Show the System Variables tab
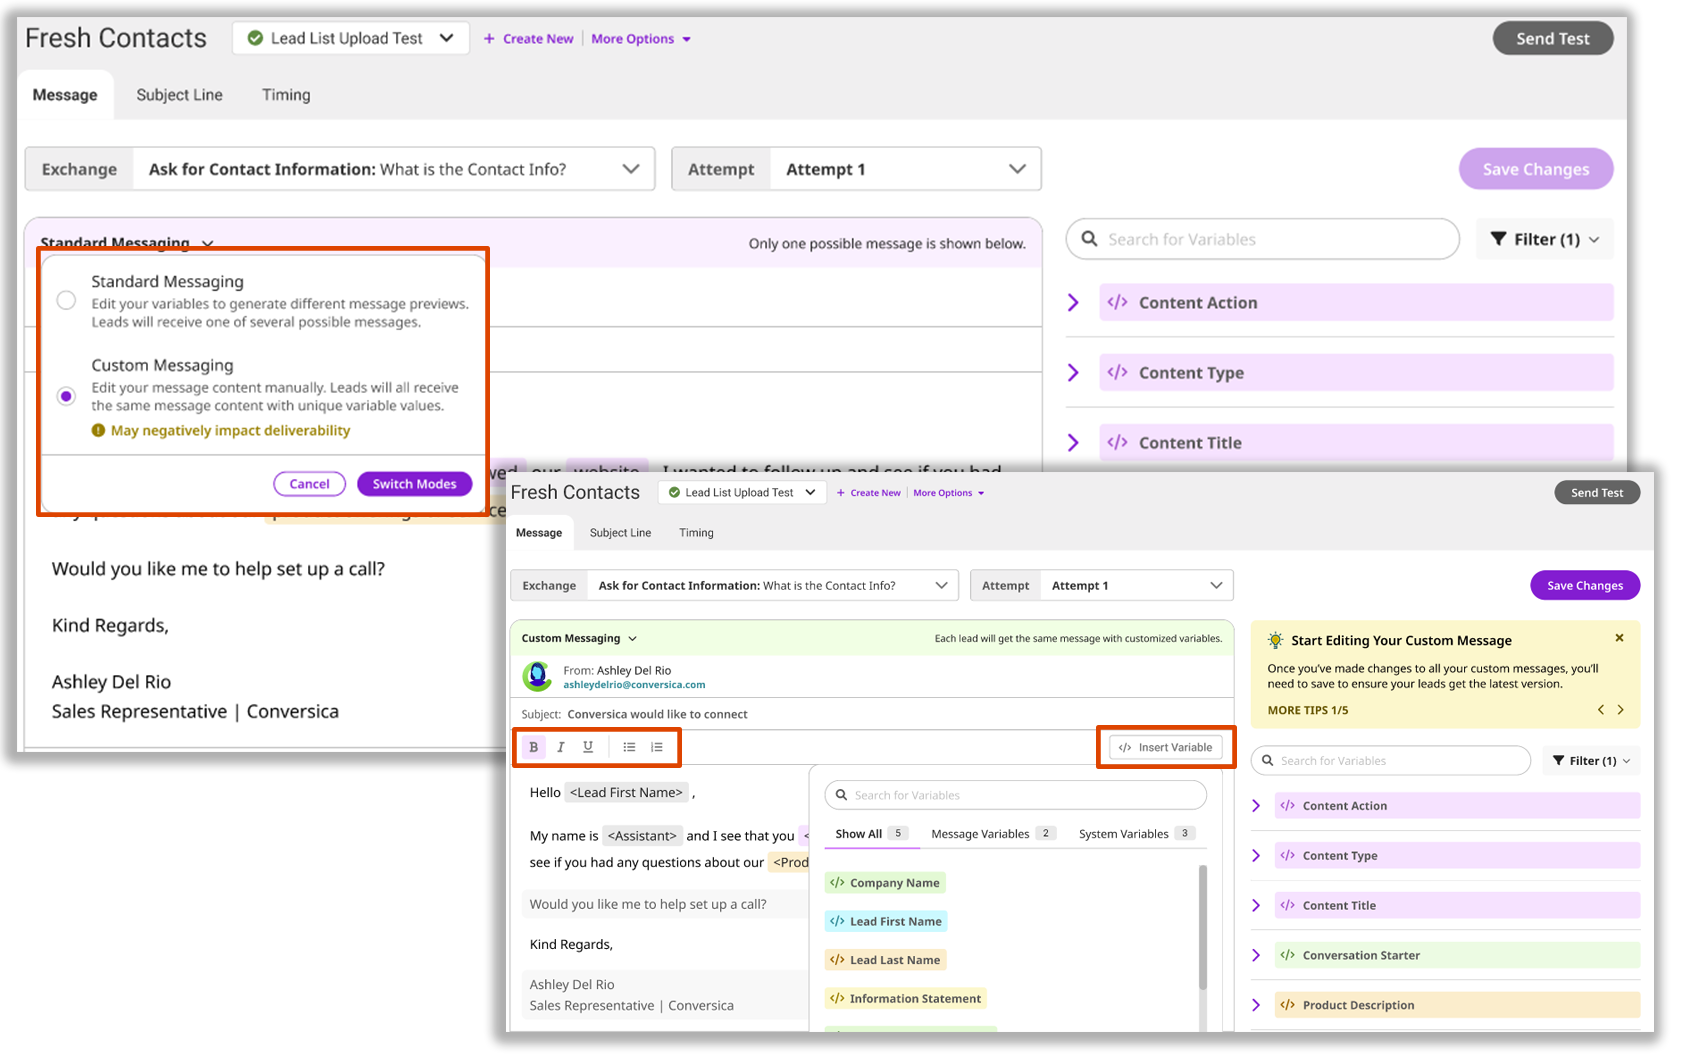 (x=1123, y=834)
